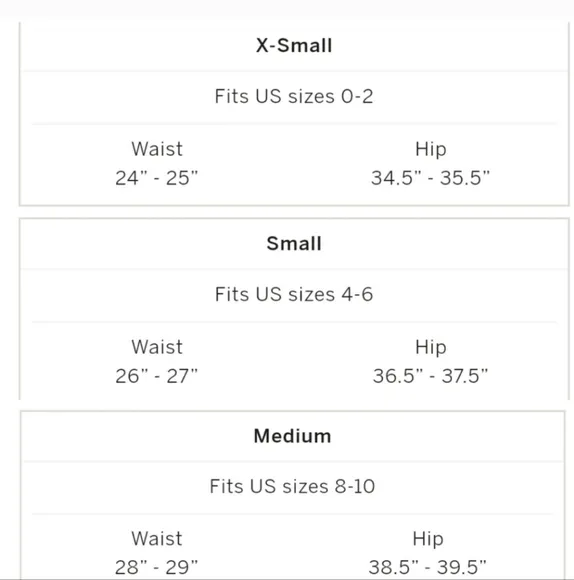
Task: Click Small waist value 26" - 27"
Action: click(157, 376)
